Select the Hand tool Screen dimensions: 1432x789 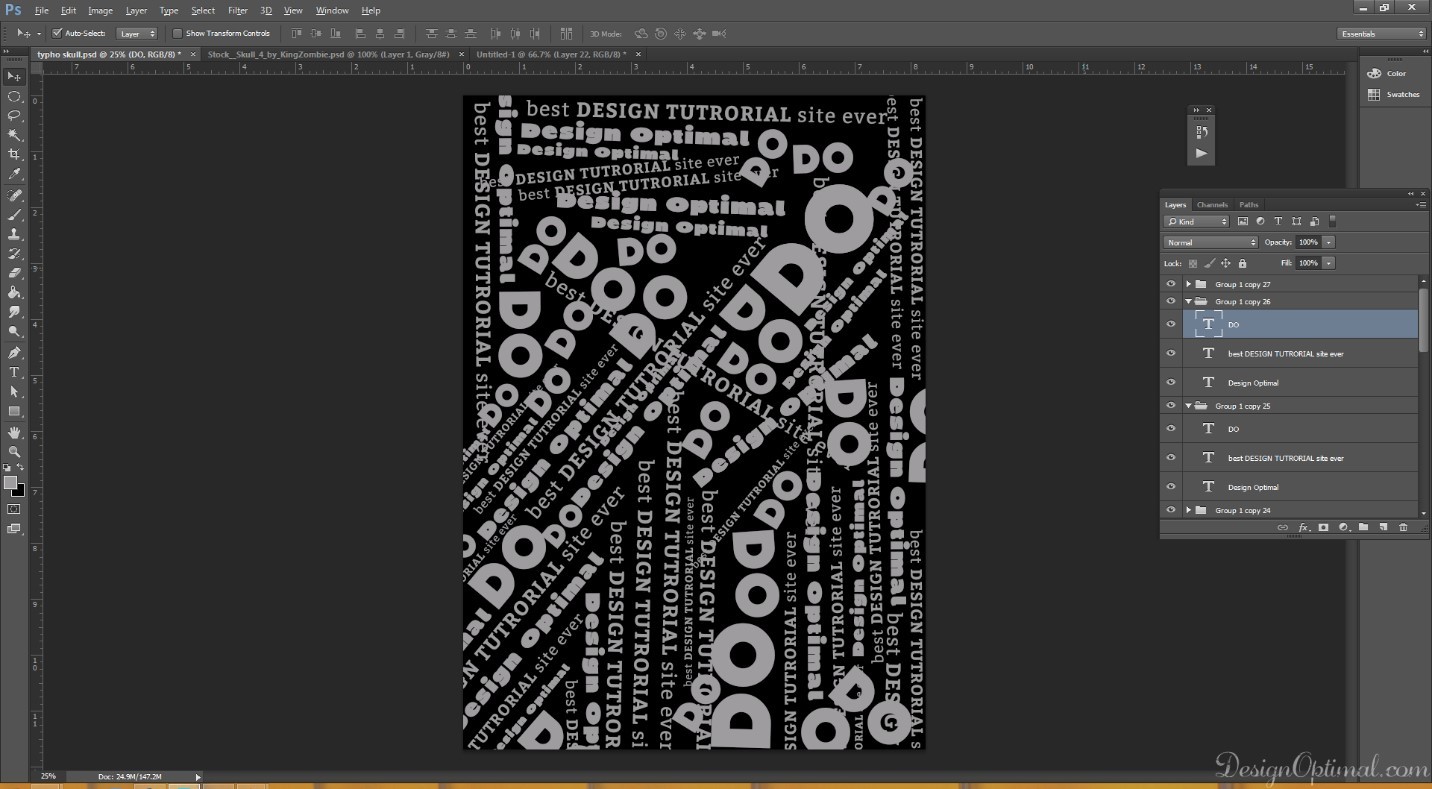tap(14, 433)
